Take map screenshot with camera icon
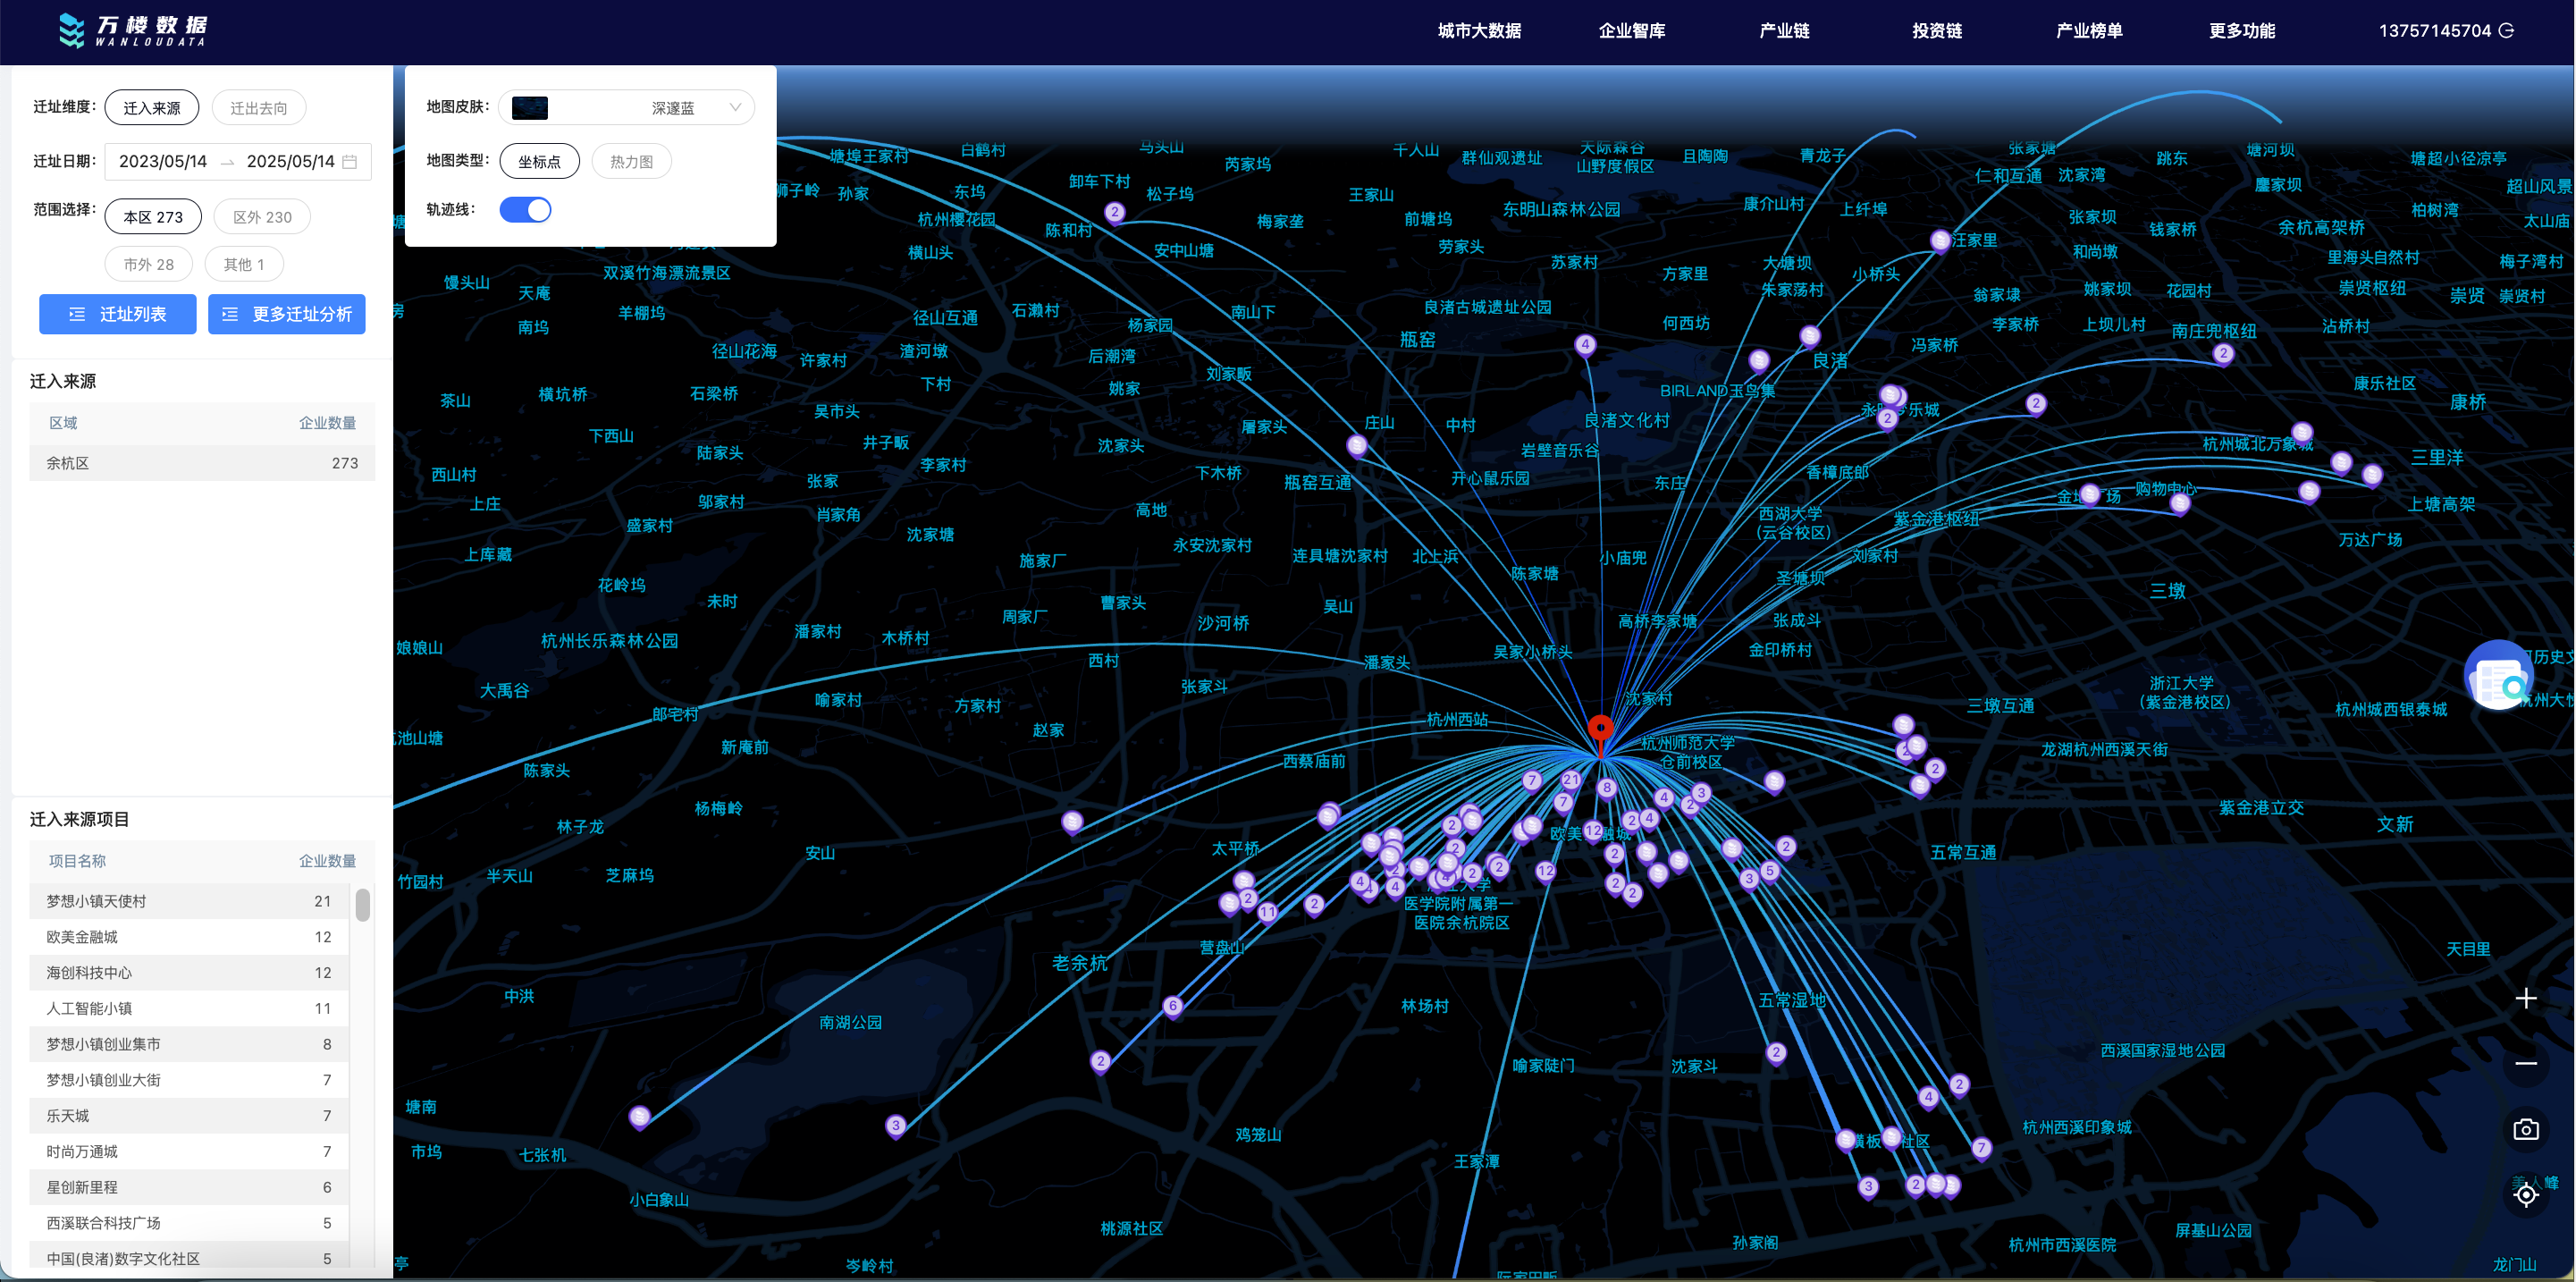 coord(2525,1129)
